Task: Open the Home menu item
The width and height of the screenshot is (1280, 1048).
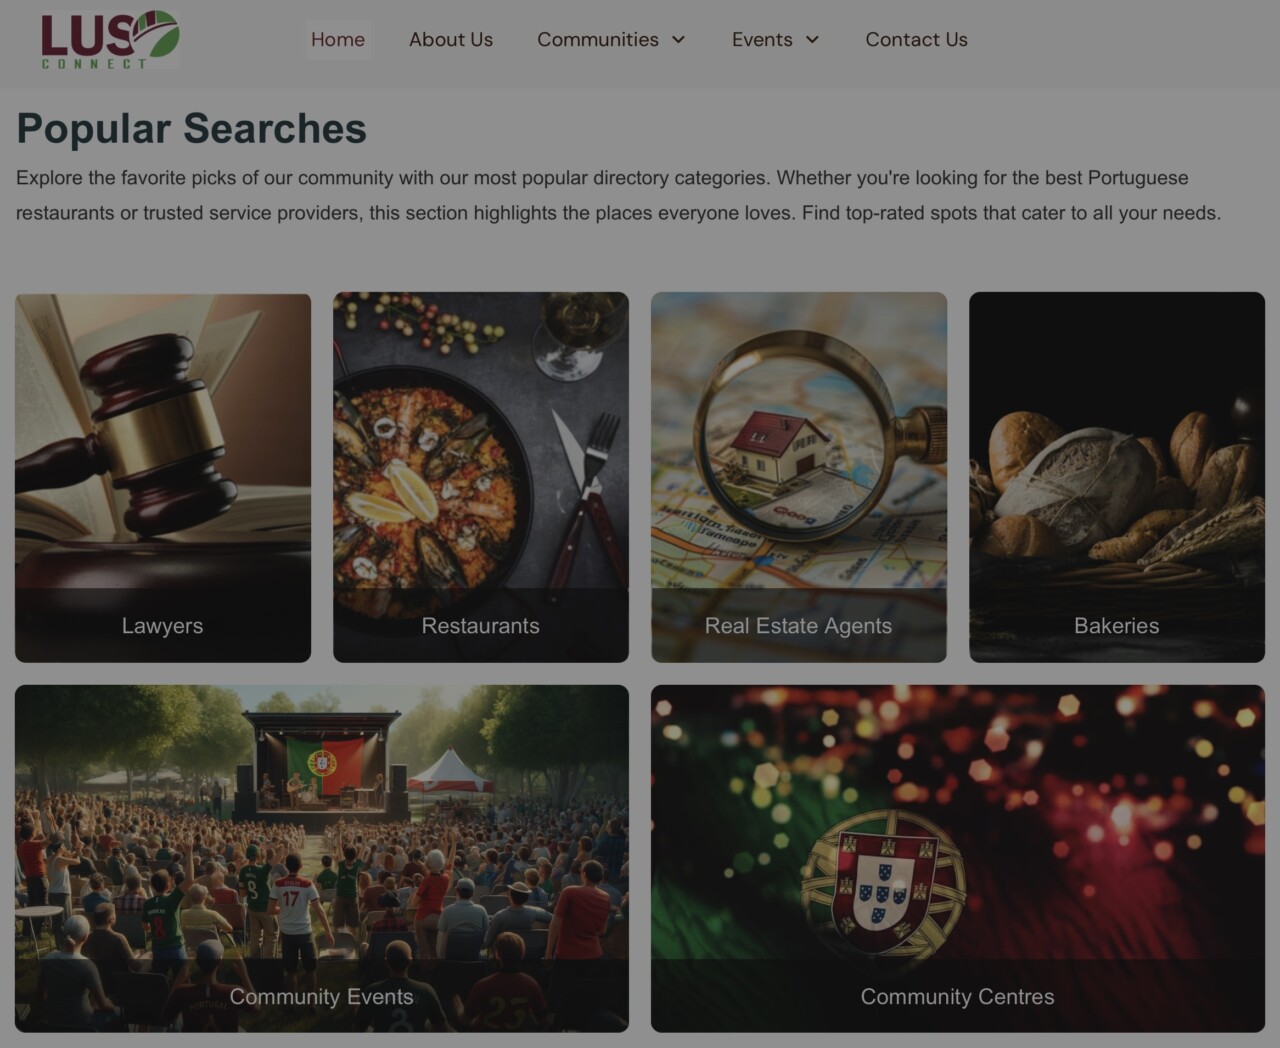Action: (x=338, y=40)
